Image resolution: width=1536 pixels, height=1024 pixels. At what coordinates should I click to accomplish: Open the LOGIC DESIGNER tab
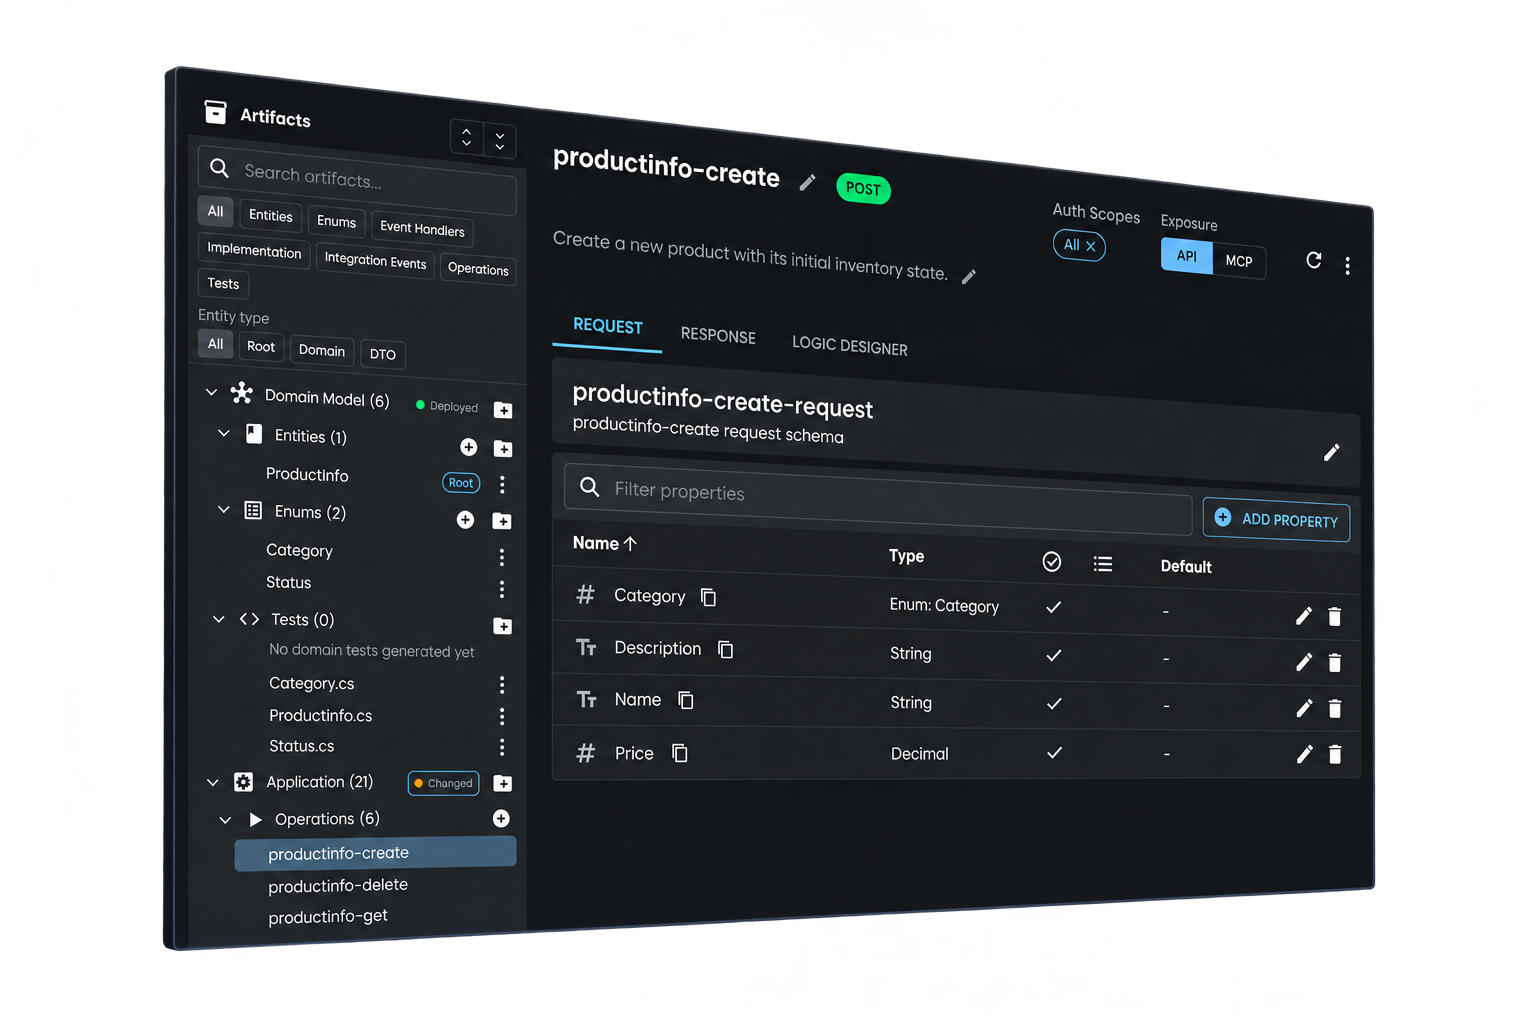pos(850,346)
